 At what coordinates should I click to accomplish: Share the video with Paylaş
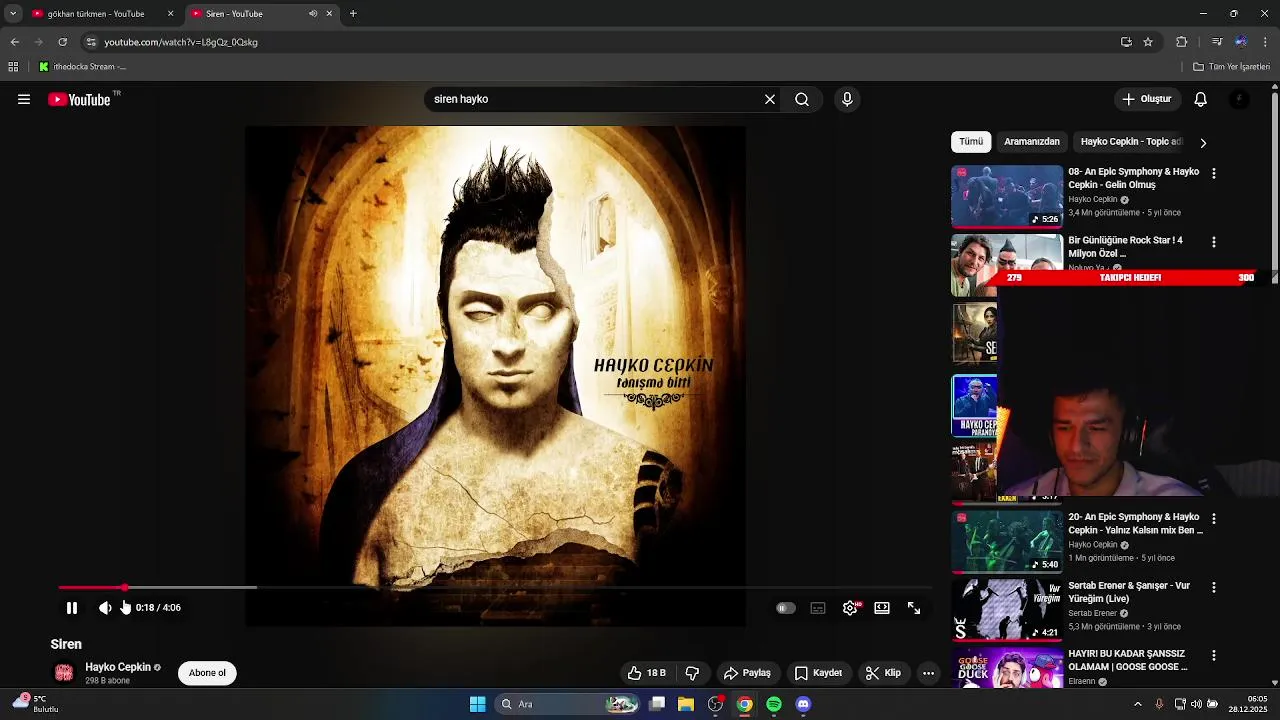747,673
